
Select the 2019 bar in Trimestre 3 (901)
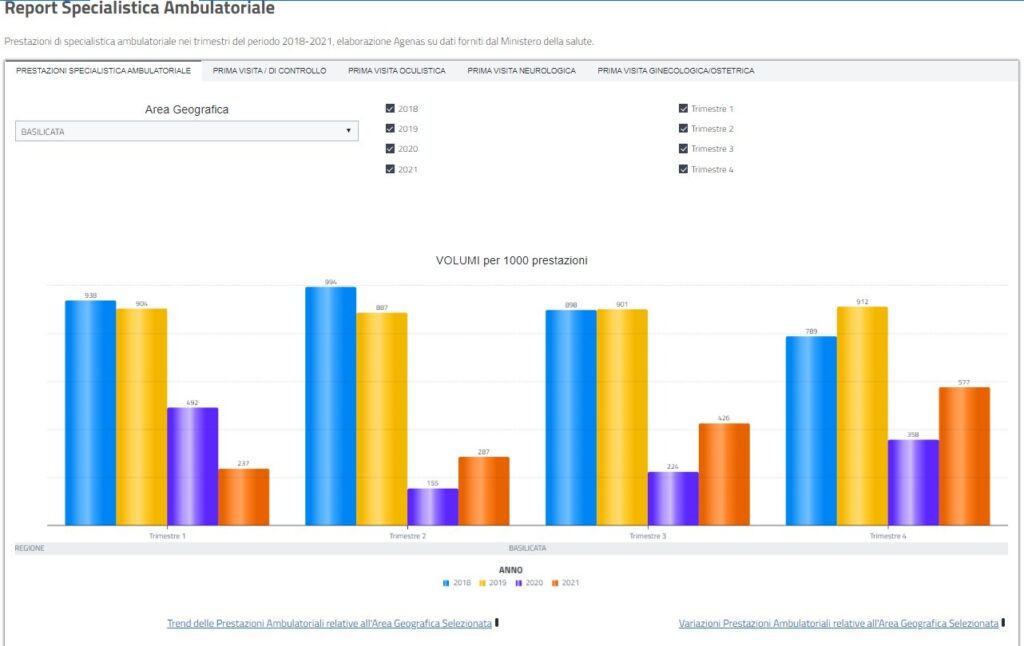(x=622, y=417)
